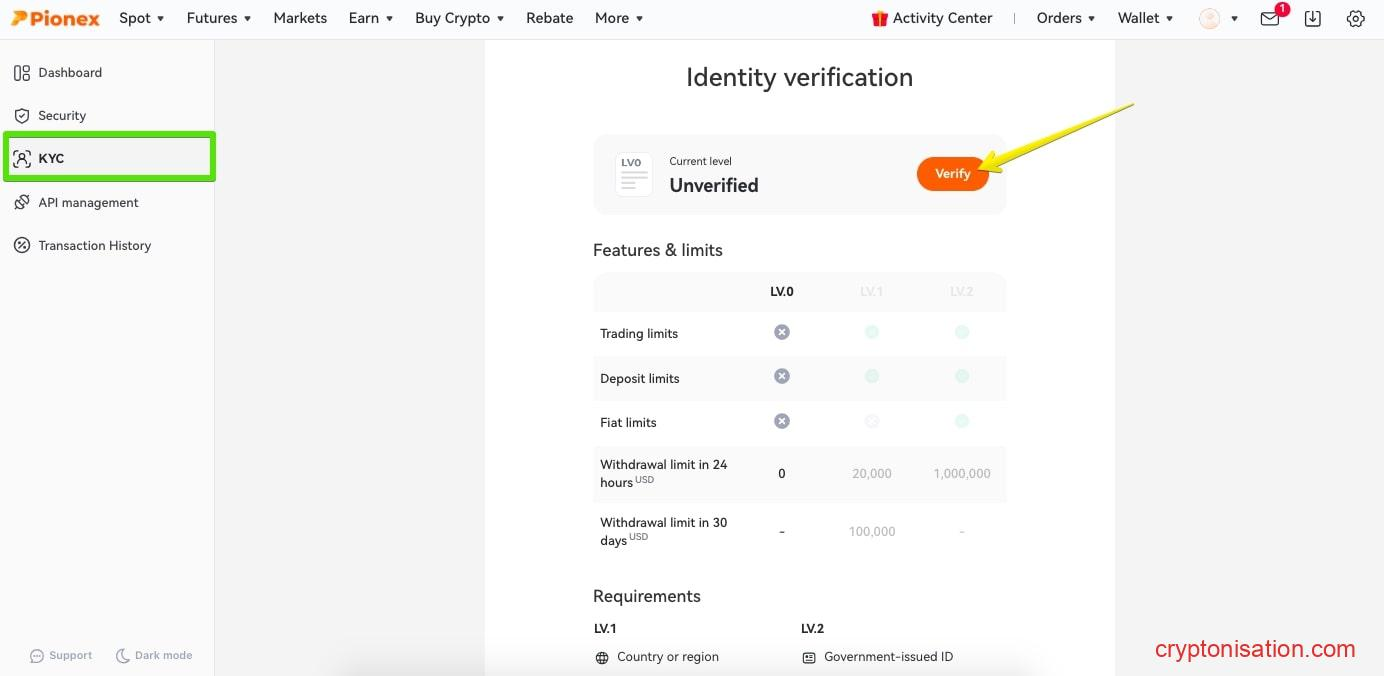Open the Support link
The image size is (1384, 676).
click(61, 656)
